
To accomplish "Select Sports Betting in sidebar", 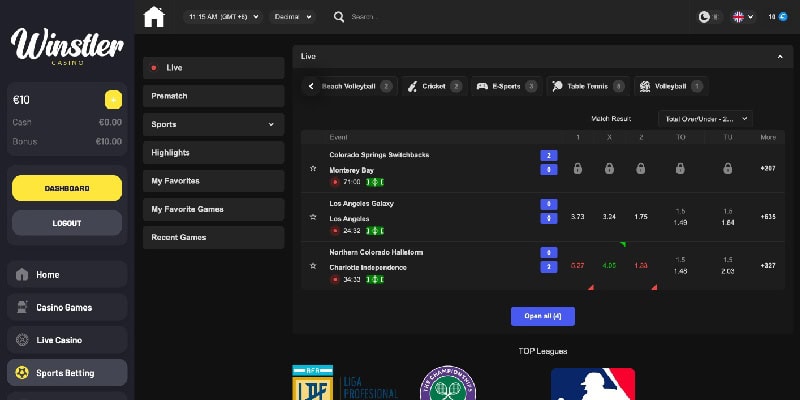I will (x=67, y=373).
